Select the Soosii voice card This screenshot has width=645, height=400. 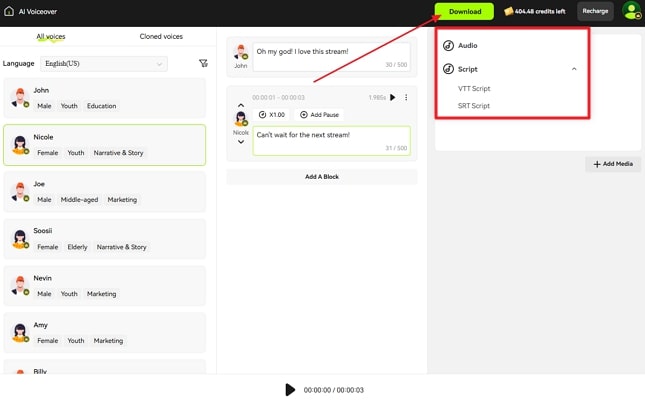[104, 239]
